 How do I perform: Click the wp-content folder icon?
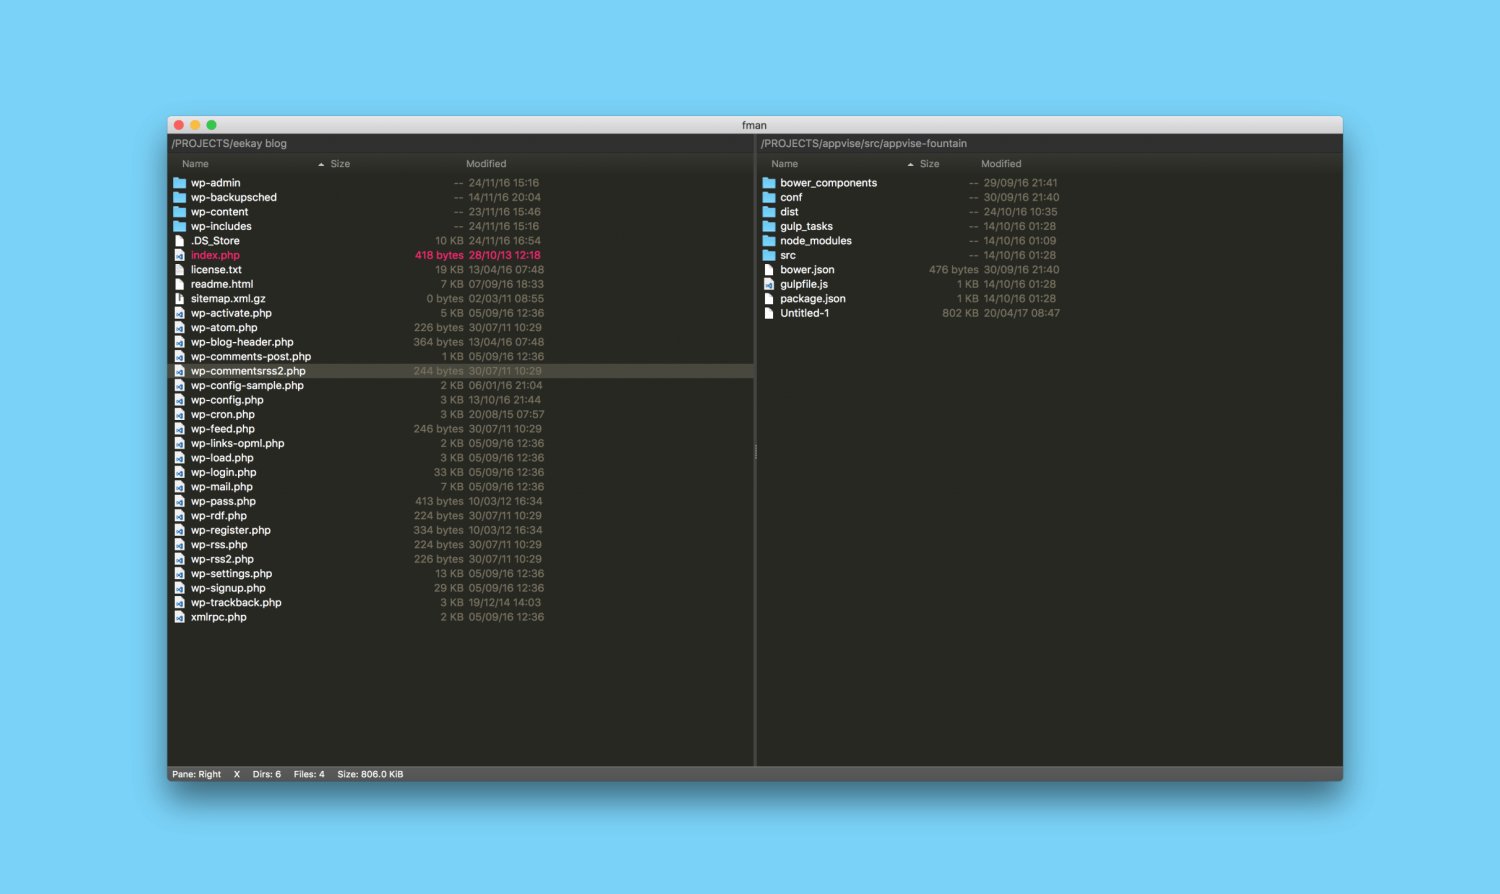coord(180,212)
